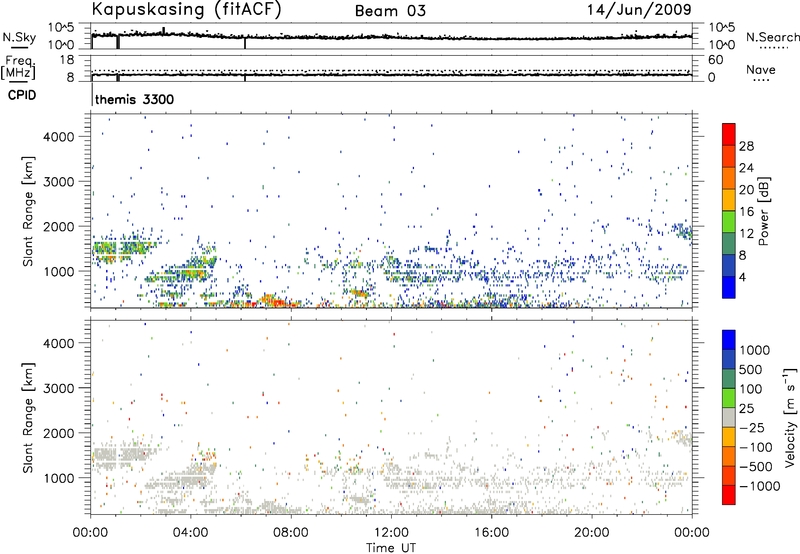This screenshot has height=554, width=800.
Task: Select the "-500" Velocity colorbar value
Action: coord(756,466)
